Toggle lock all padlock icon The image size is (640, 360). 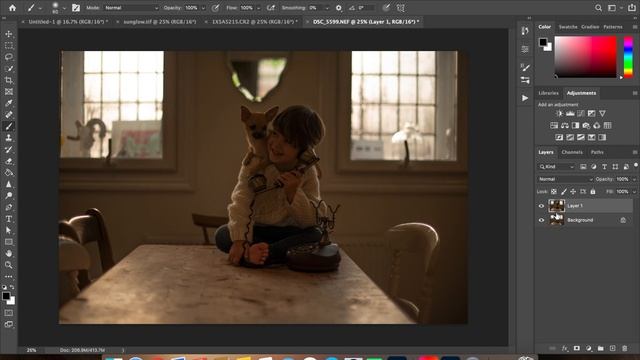(x=593, y=191)
